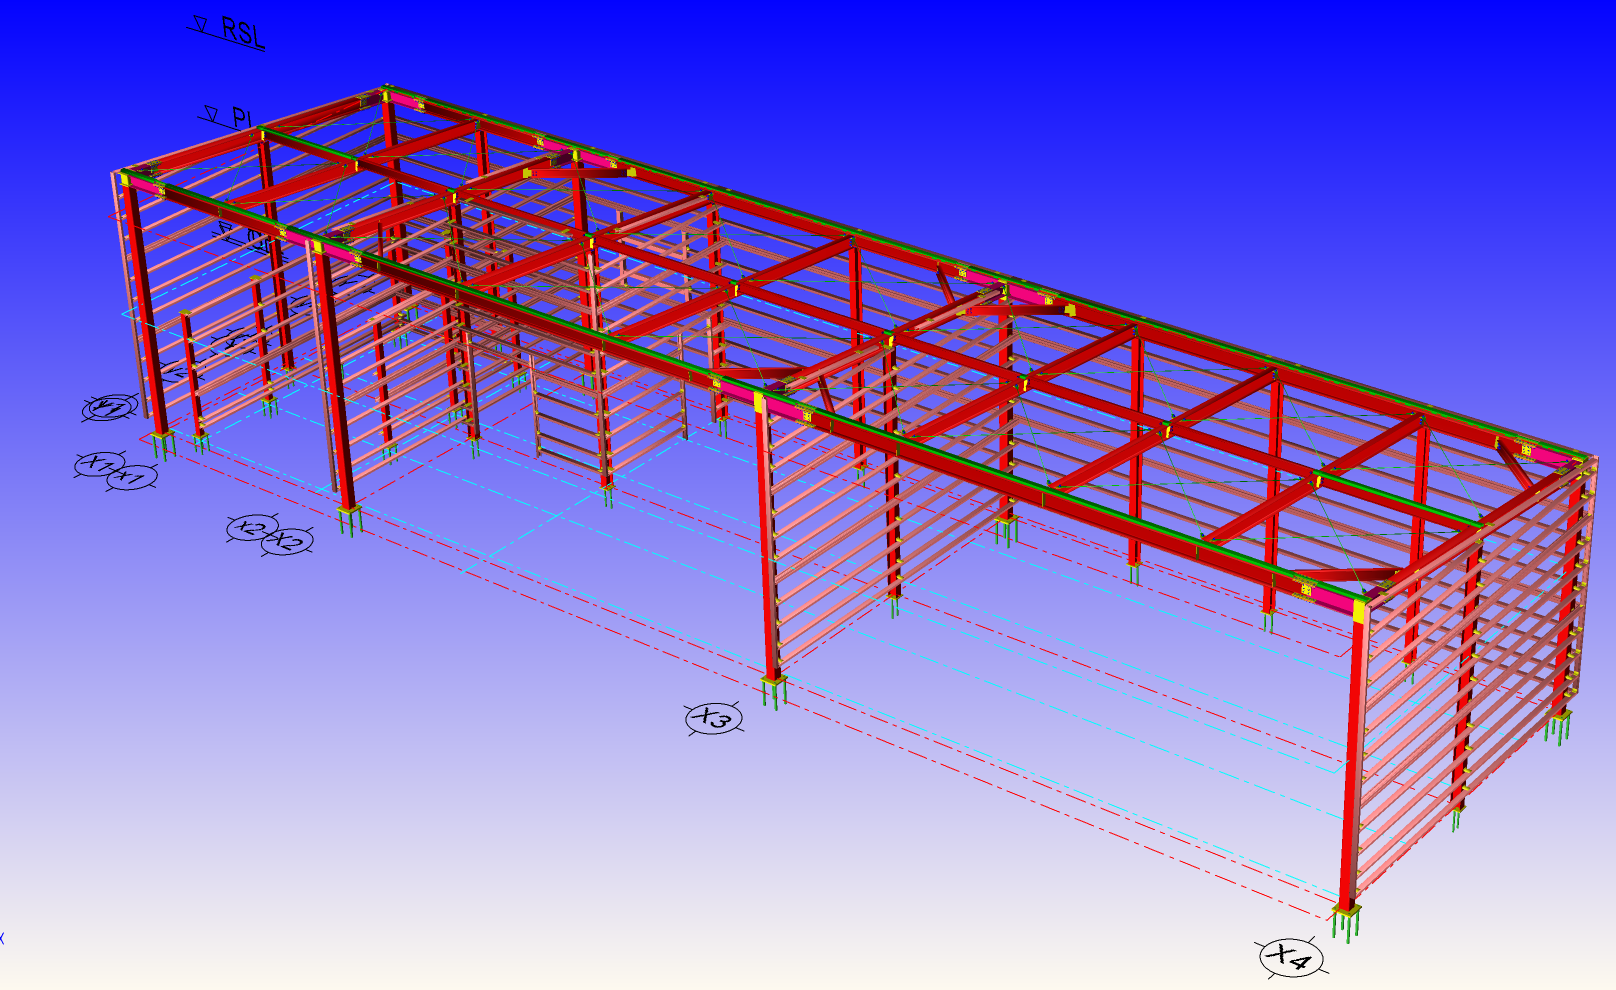This screenshot has width=1616, height=990.
Task: Select the X3 grid bubble
Action: [714, 718]
